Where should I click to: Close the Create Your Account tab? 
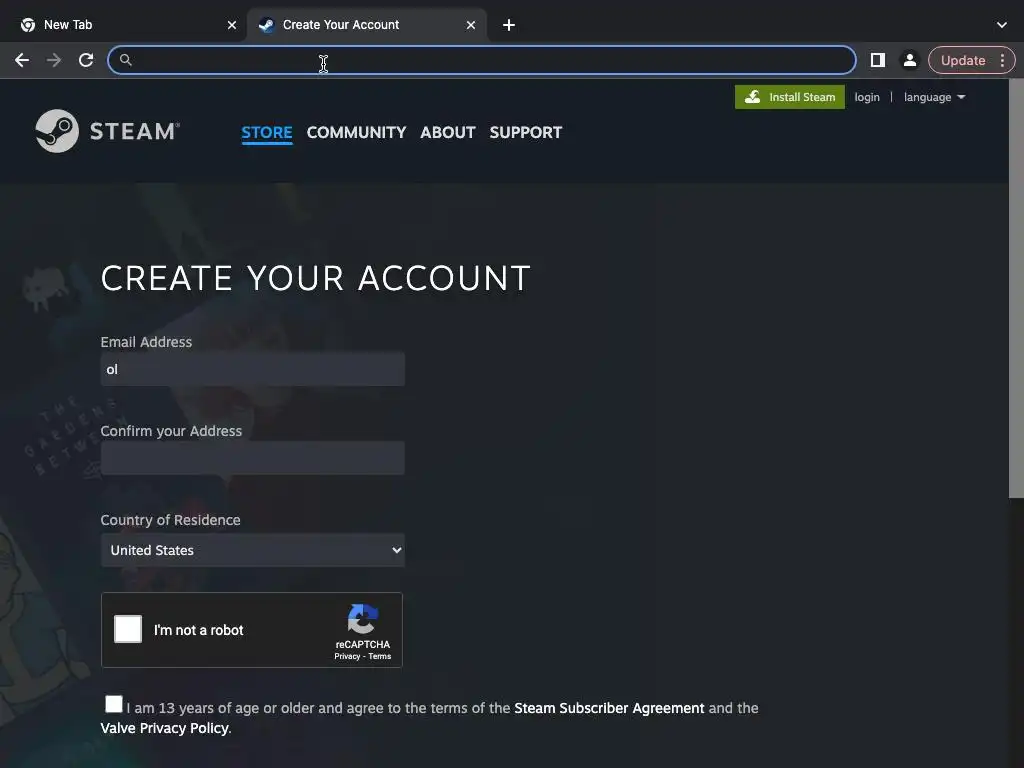pos(470,25)
